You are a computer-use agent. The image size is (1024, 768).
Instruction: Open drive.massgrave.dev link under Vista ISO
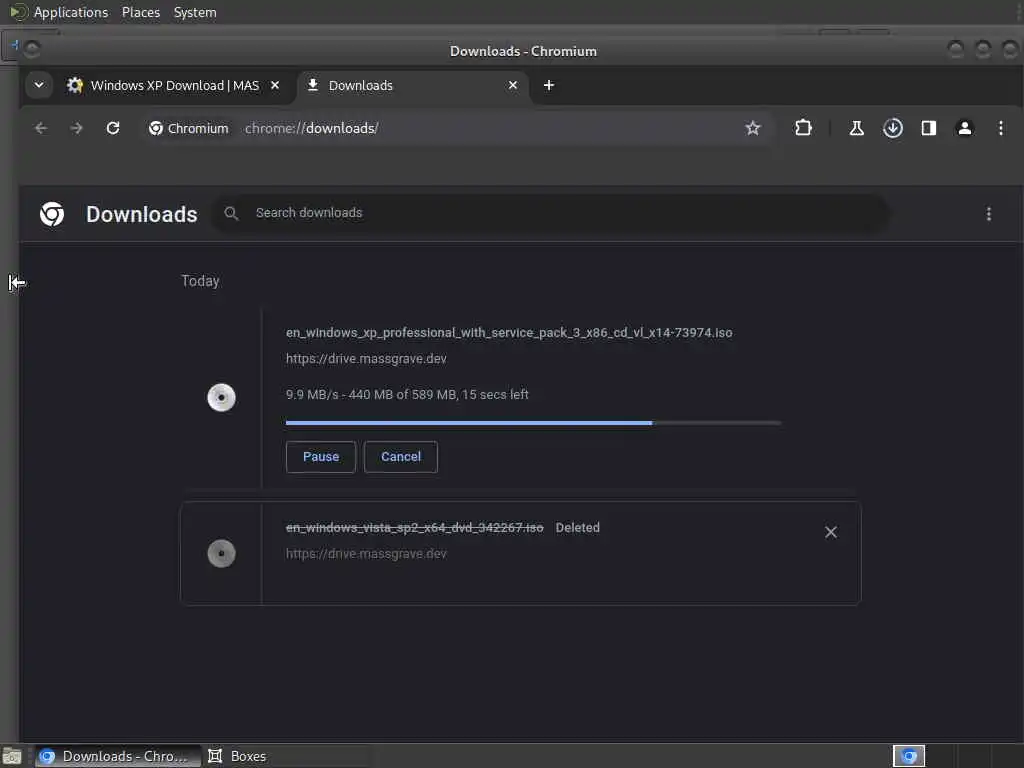tap(366, 554)
